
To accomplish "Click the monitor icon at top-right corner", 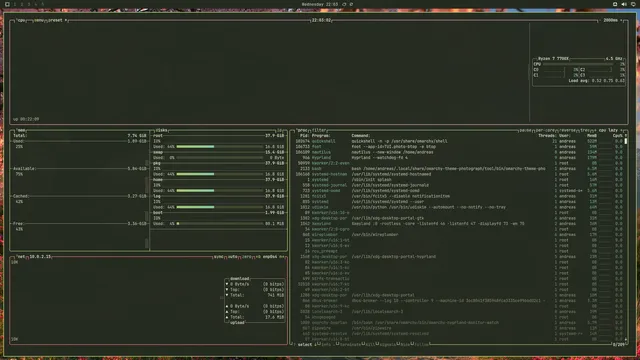I will (633, 4).
